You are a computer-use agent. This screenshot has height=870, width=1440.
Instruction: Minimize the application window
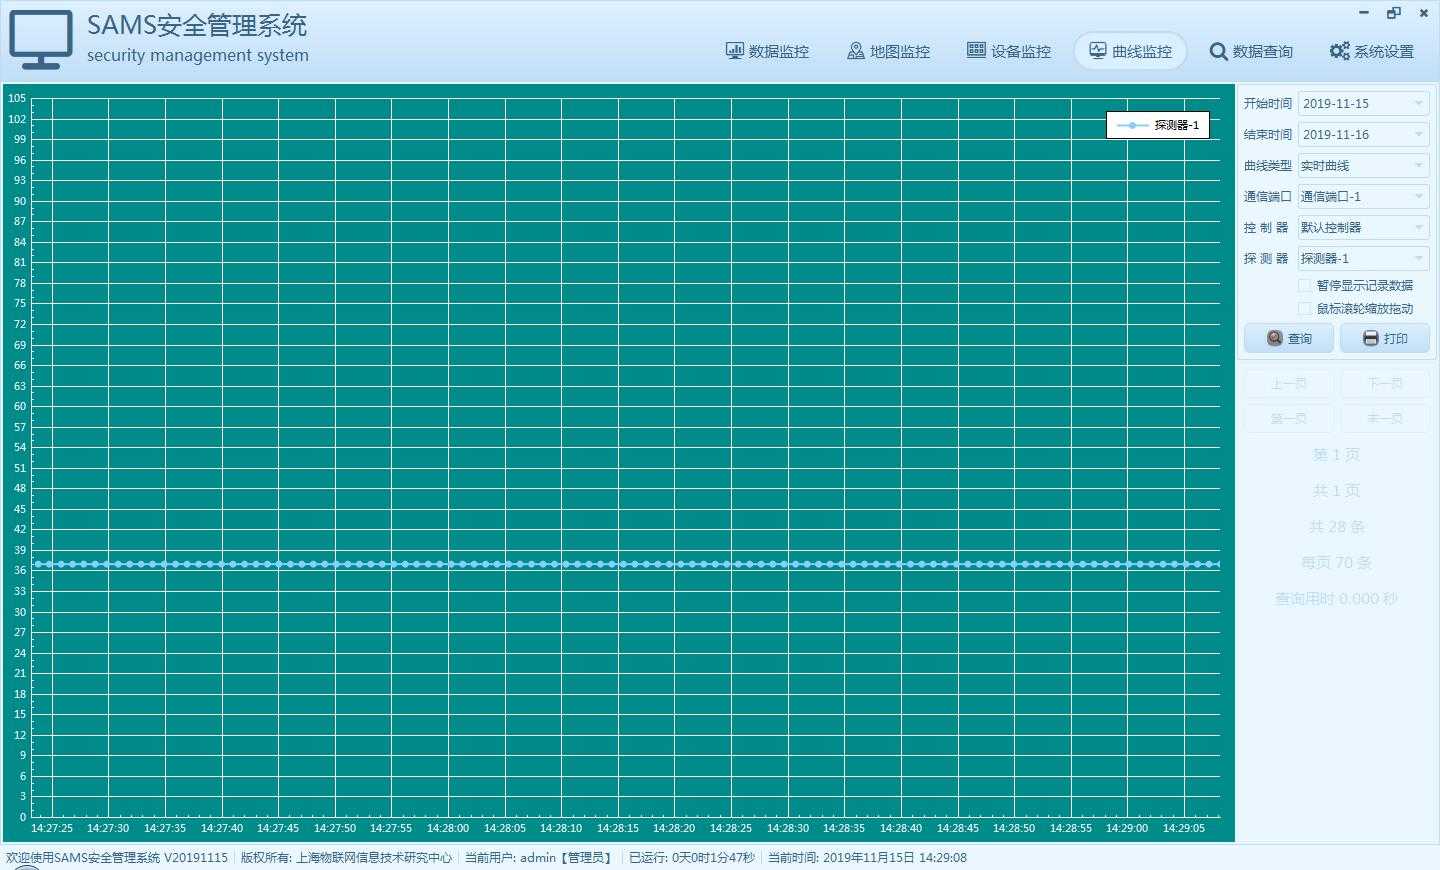[1365, 13]
